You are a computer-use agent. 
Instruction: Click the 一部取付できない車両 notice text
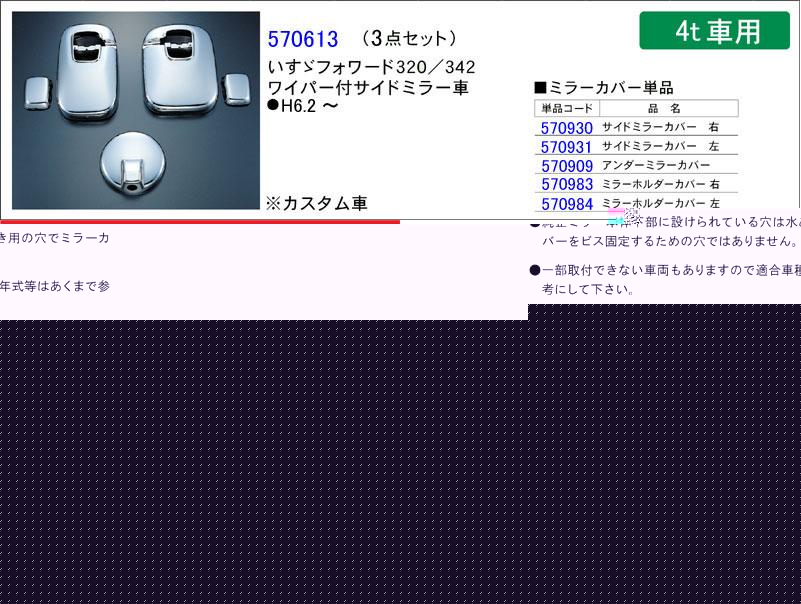coord(665,270)
